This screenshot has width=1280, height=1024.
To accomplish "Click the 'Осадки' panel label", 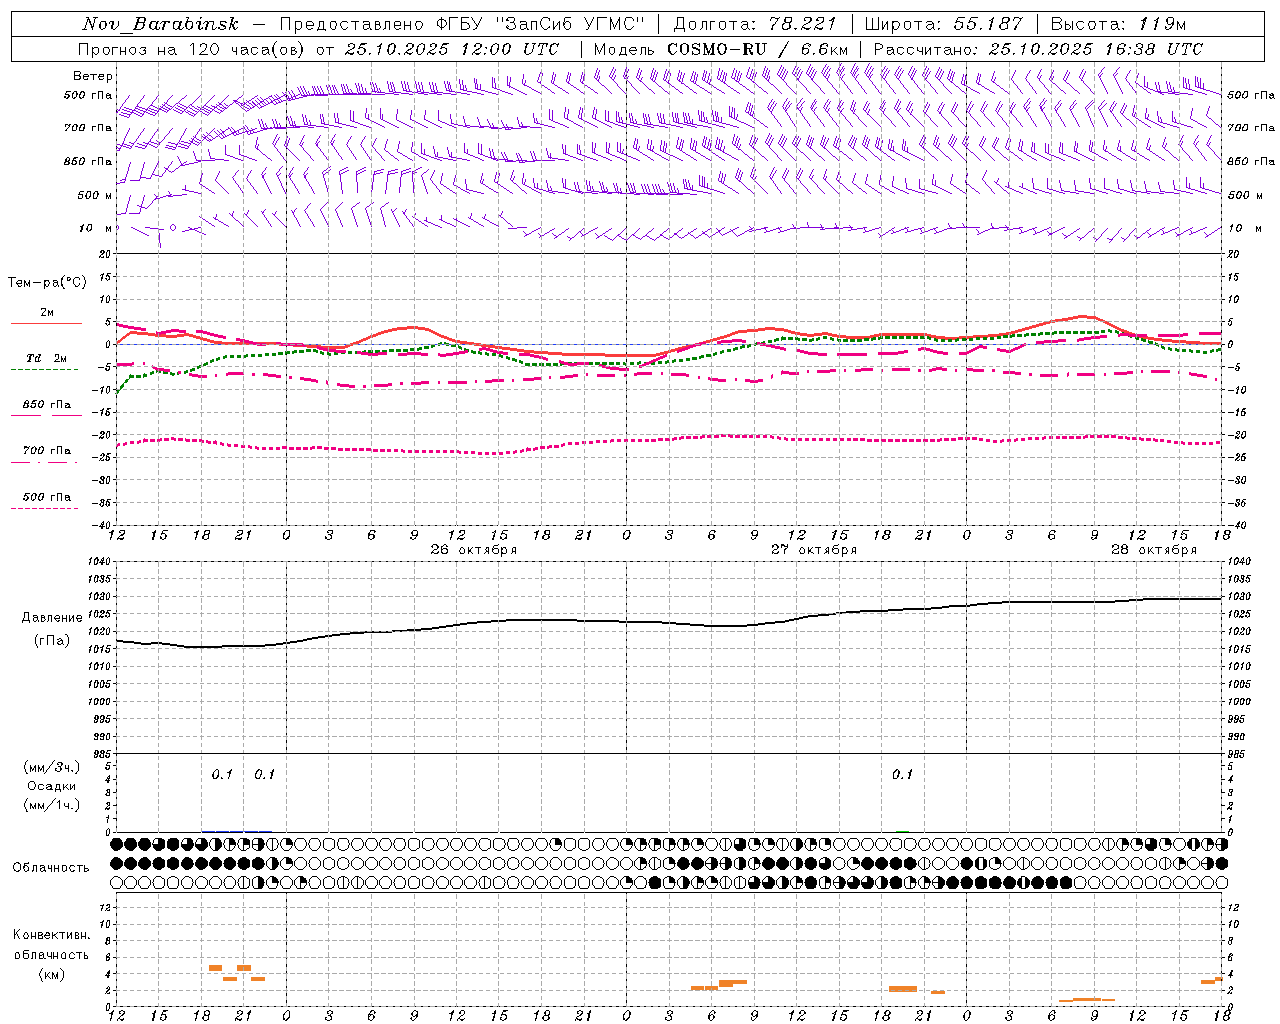I will point(52,786).
